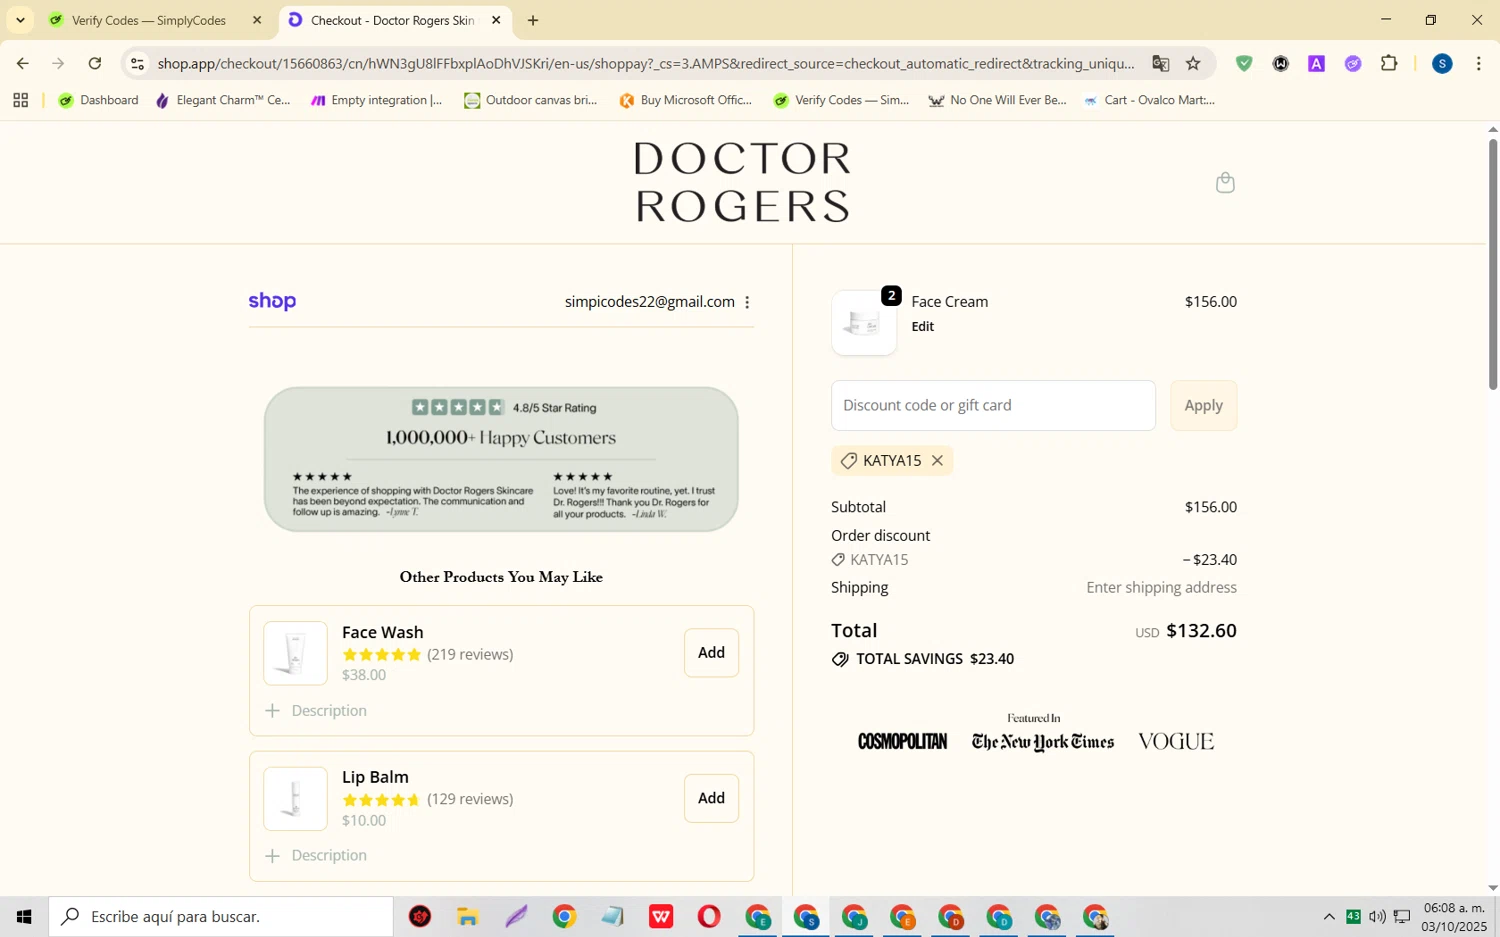Viewport: 1500px width, 937px height.
Task: Select the $132.60 total amount
Action: coord(1201,630)
